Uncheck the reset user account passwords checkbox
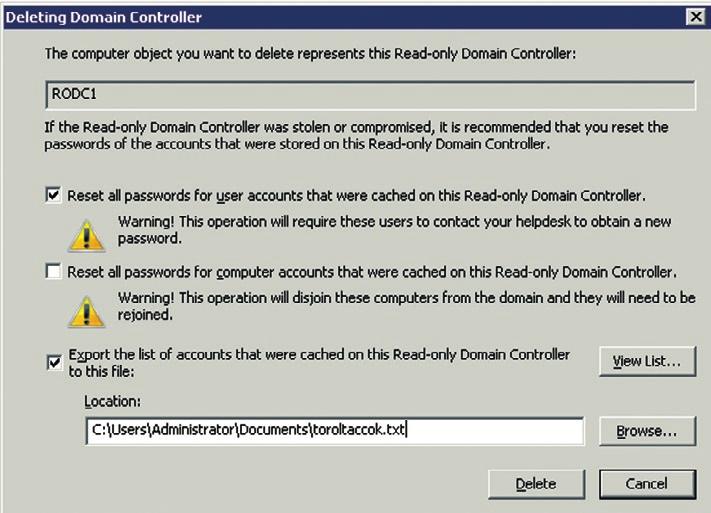 pos(54,195)
